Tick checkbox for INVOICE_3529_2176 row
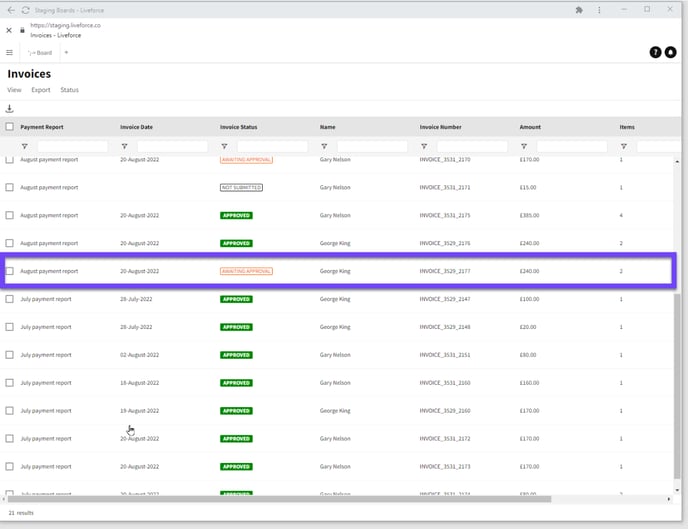This screenshot has height=529, width=688. point(9,243)
